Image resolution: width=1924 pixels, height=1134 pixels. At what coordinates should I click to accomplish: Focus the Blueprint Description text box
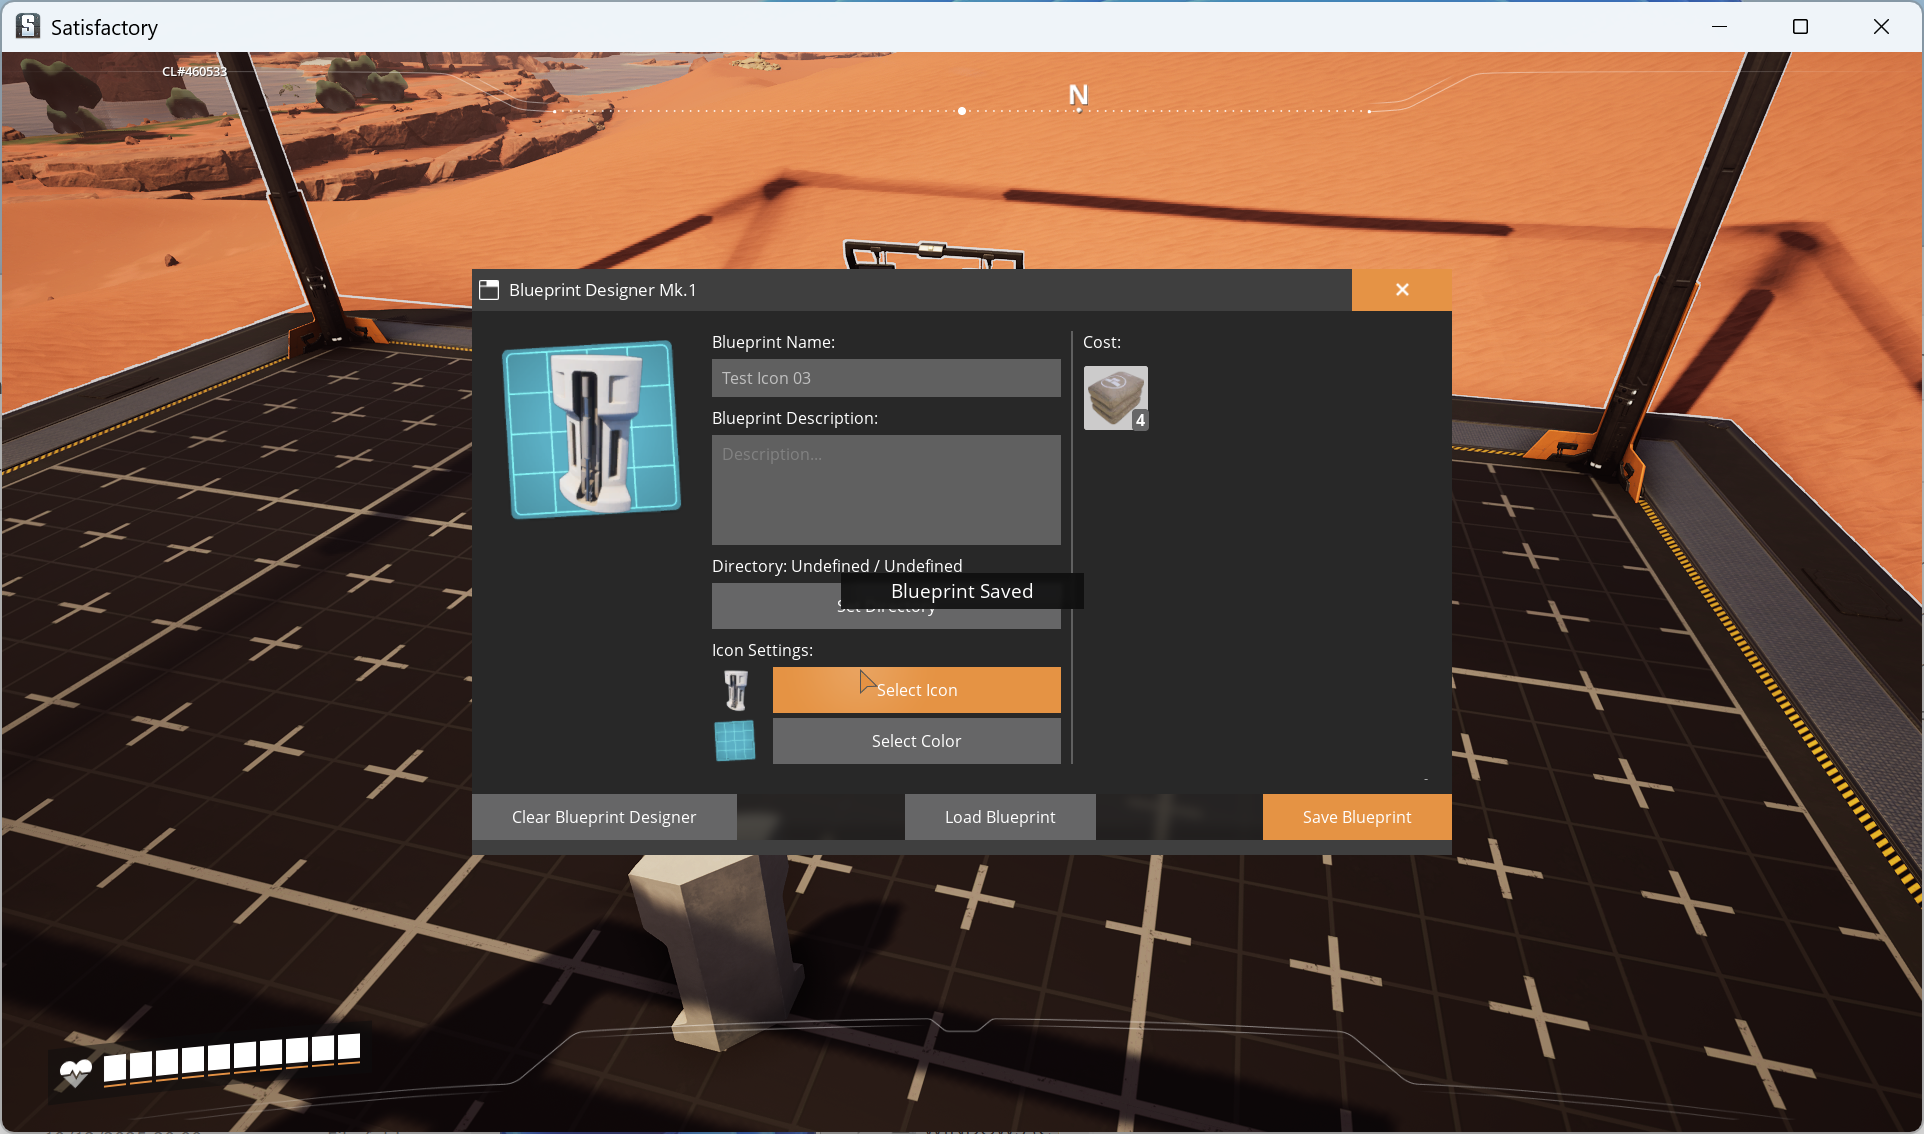[x=886, y=490]
